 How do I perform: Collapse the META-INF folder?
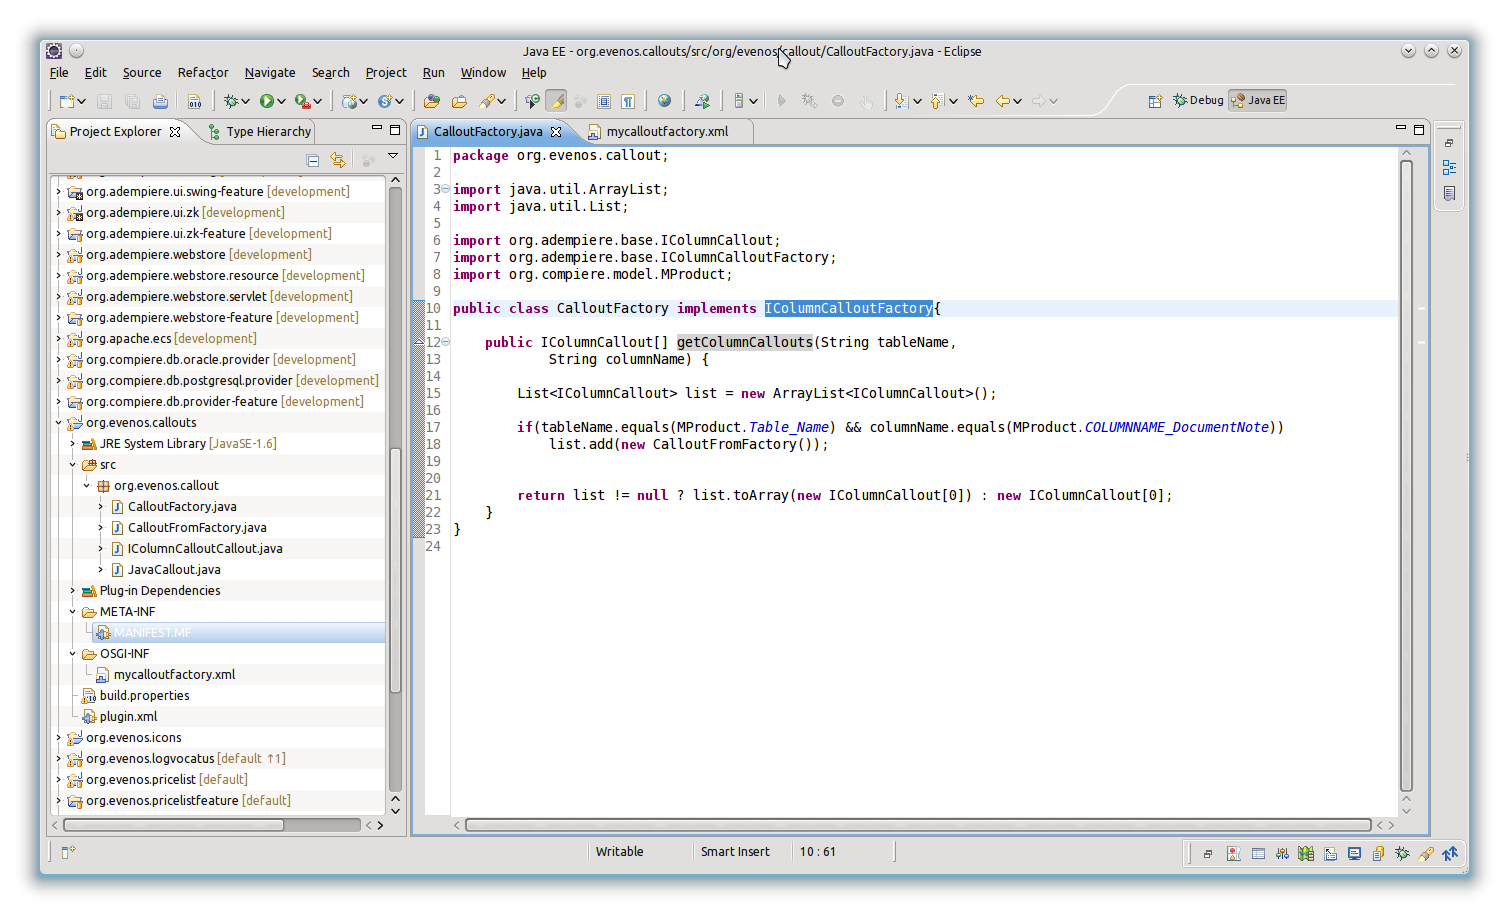point(73,612)
